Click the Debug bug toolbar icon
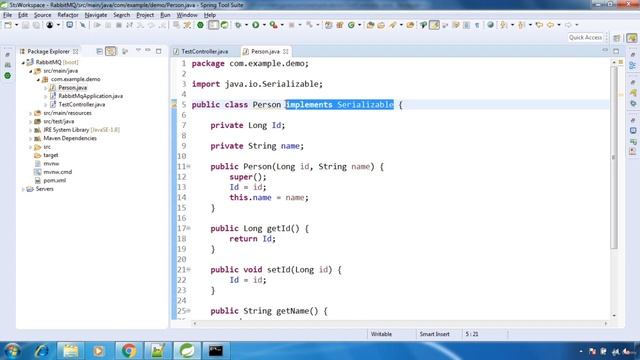 (x=238, y=25)
